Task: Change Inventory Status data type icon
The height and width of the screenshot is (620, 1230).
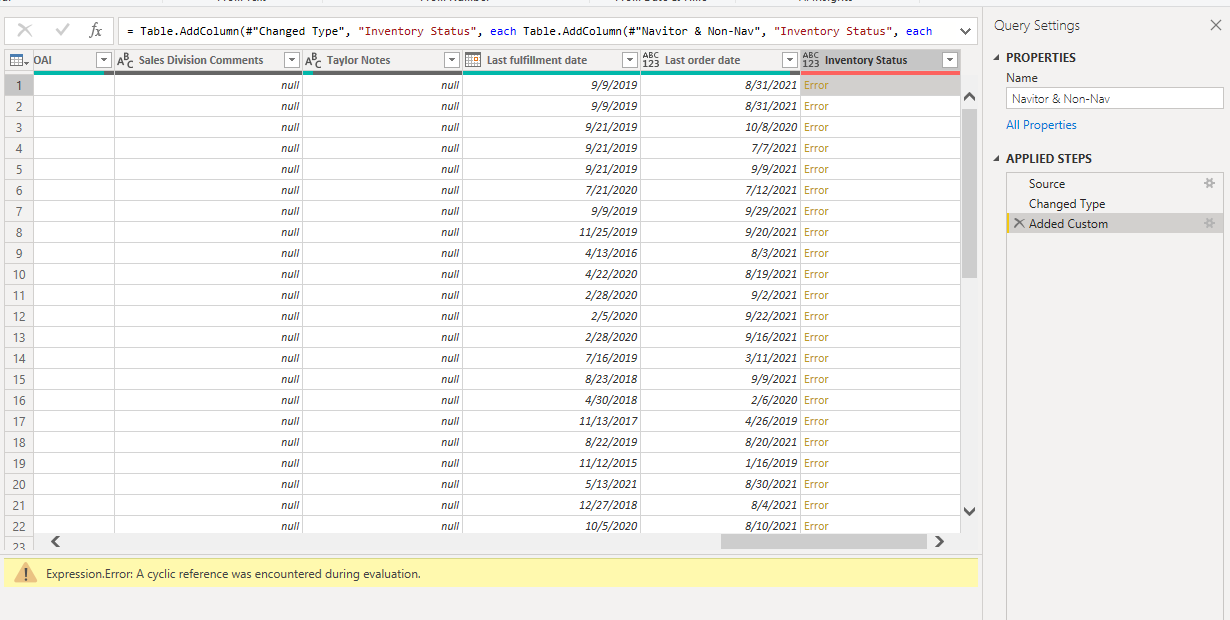Action: [811, 61]
